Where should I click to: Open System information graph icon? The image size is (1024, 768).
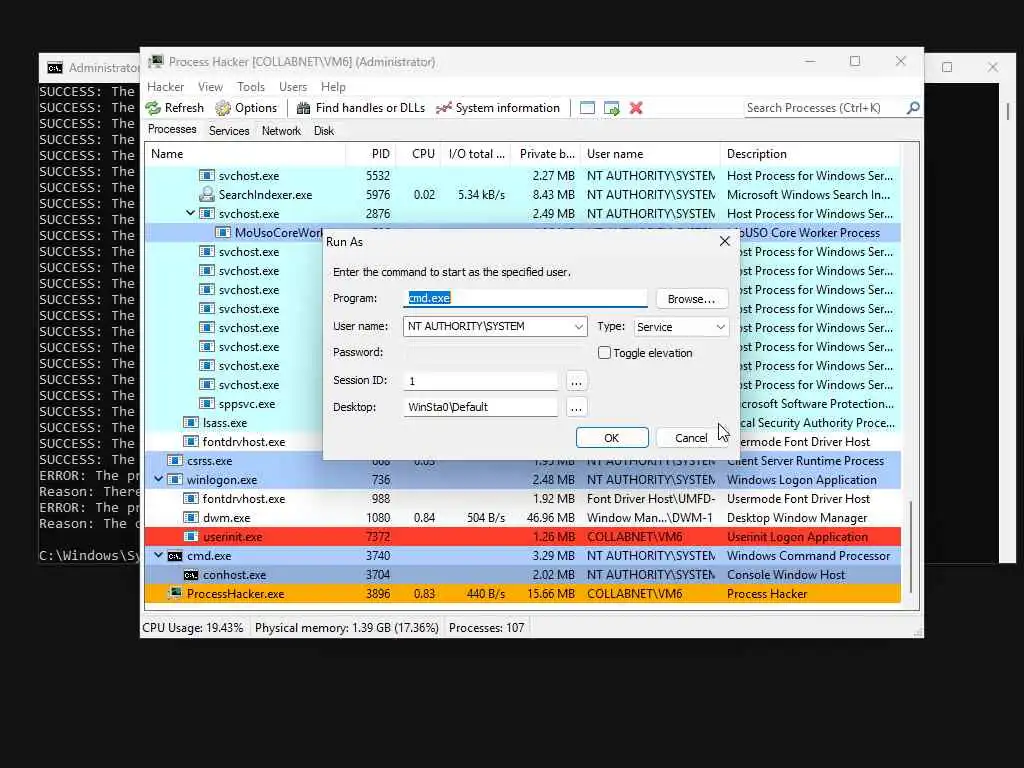[444, 108]
